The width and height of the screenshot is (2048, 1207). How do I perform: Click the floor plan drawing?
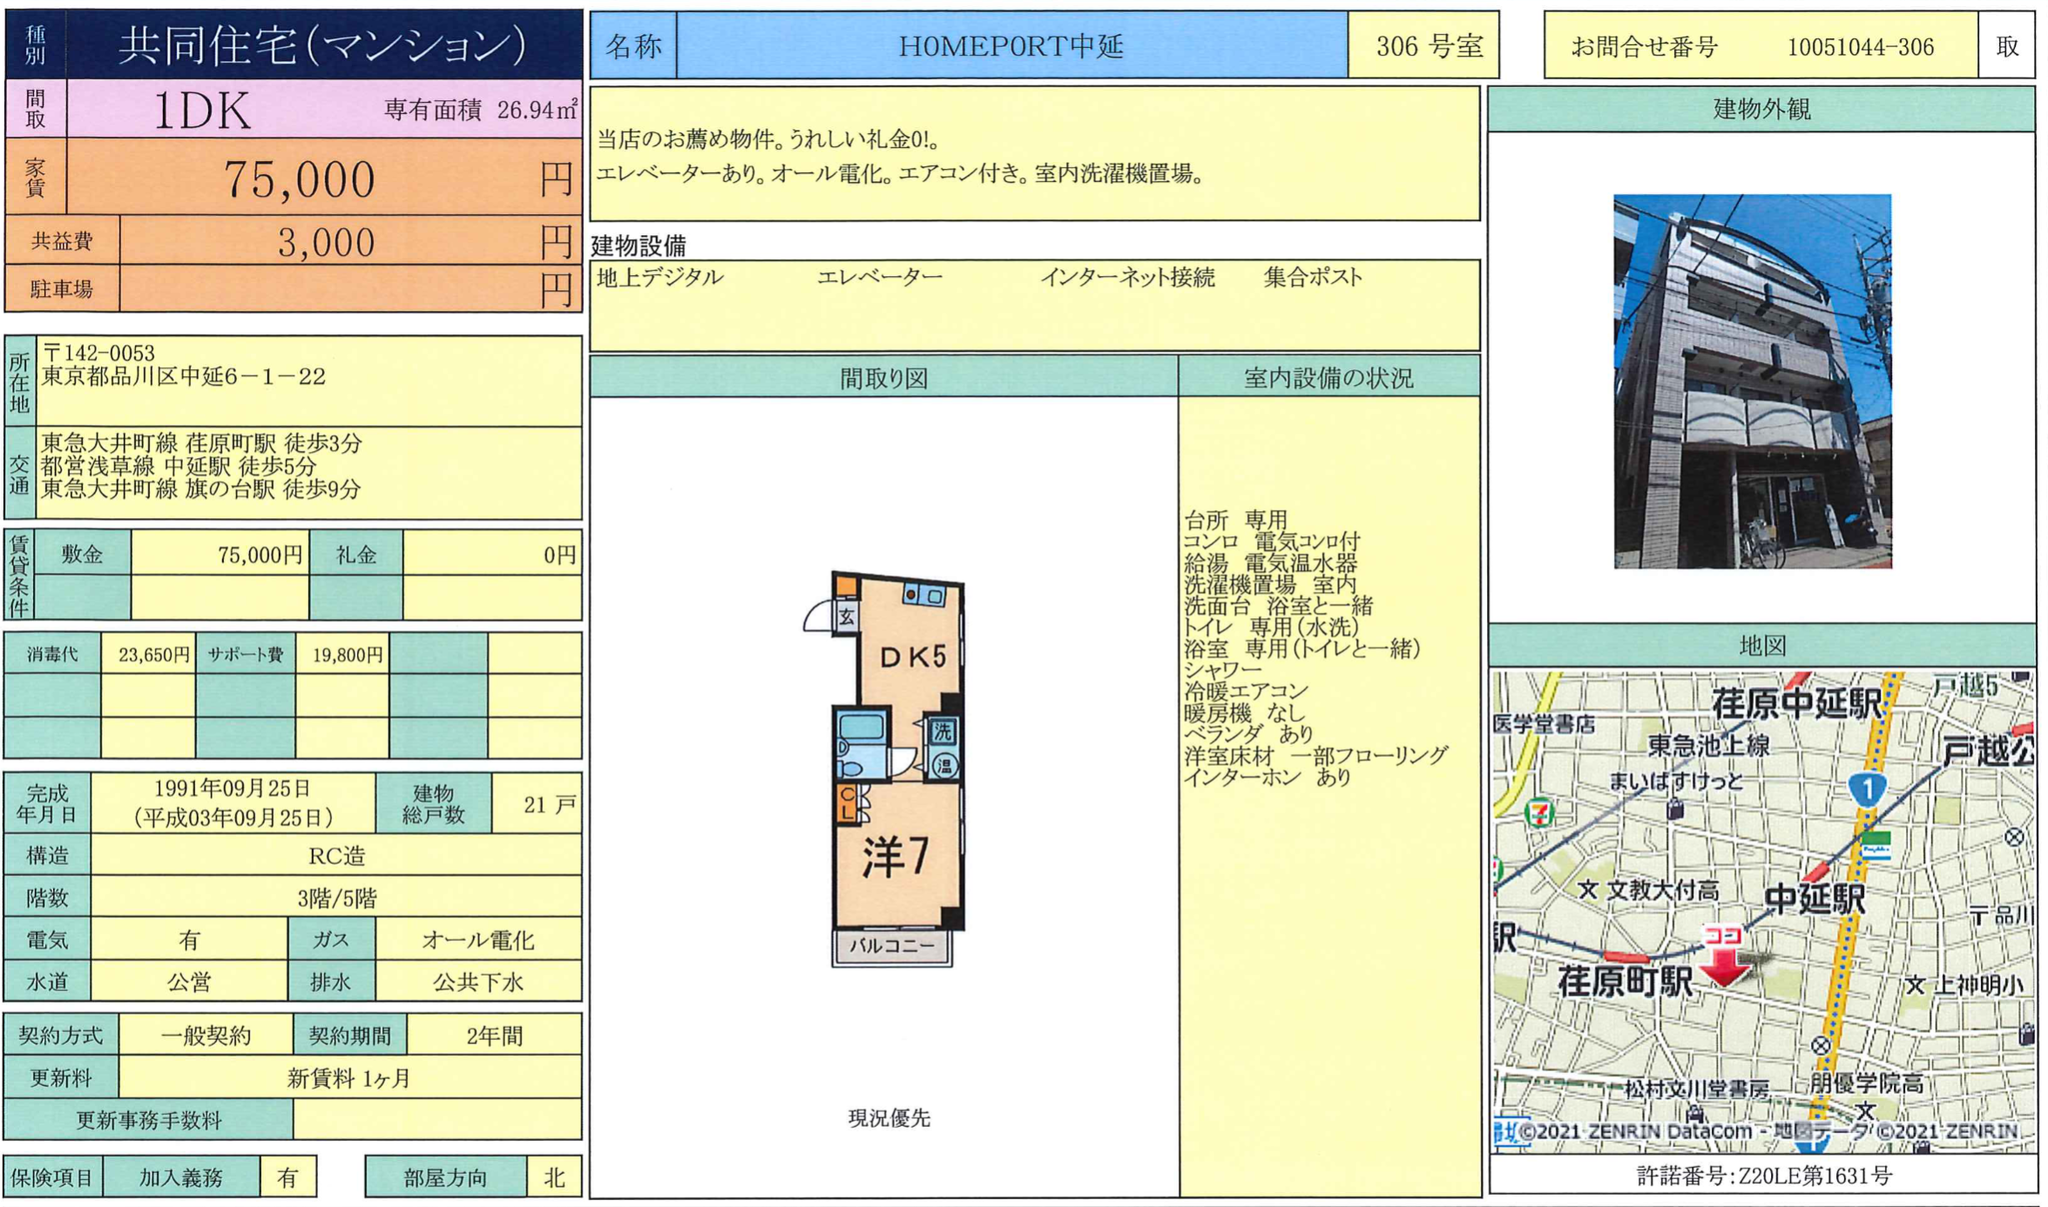click(x=884, y=768)
